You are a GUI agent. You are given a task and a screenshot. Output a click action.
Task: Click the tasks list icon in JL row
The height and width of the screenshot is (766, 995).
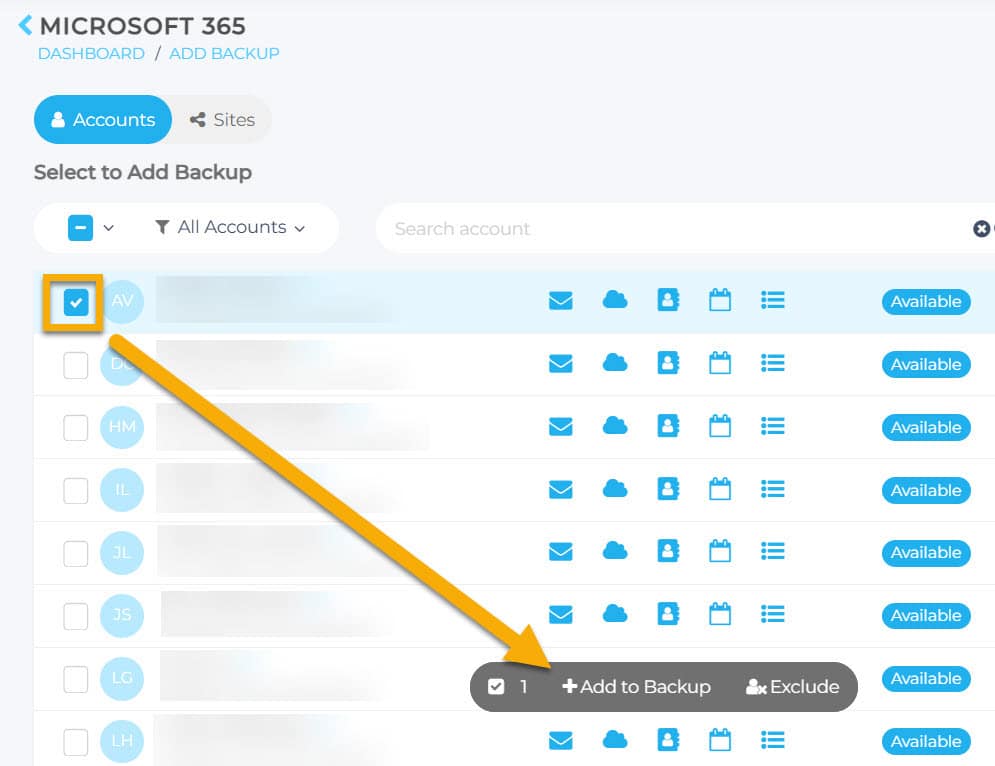pyautogui.click(x=773, y=551)
